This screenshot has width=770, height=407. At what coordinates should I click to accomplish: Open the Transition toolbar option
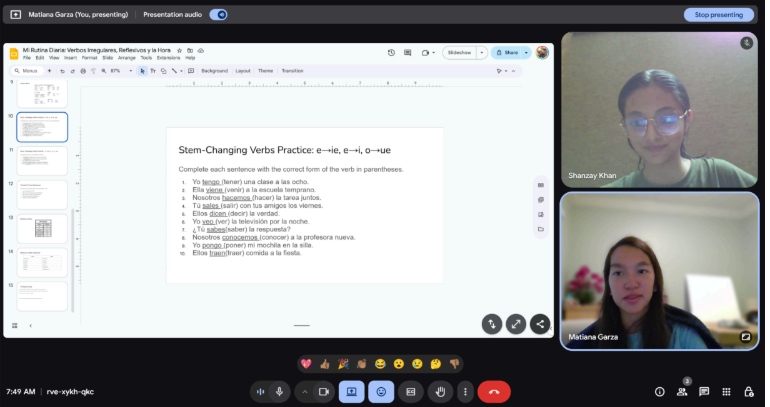(292, 71)
